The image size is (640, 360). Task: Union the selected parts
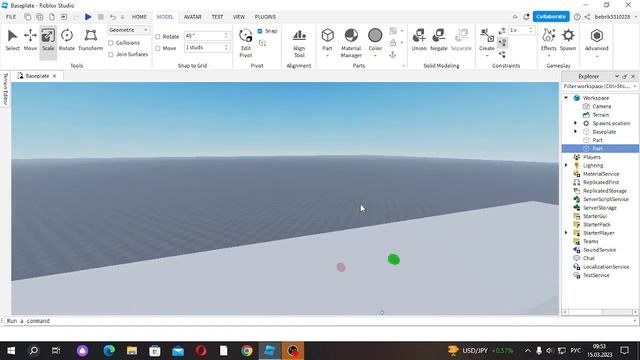(x=419, y=40)
